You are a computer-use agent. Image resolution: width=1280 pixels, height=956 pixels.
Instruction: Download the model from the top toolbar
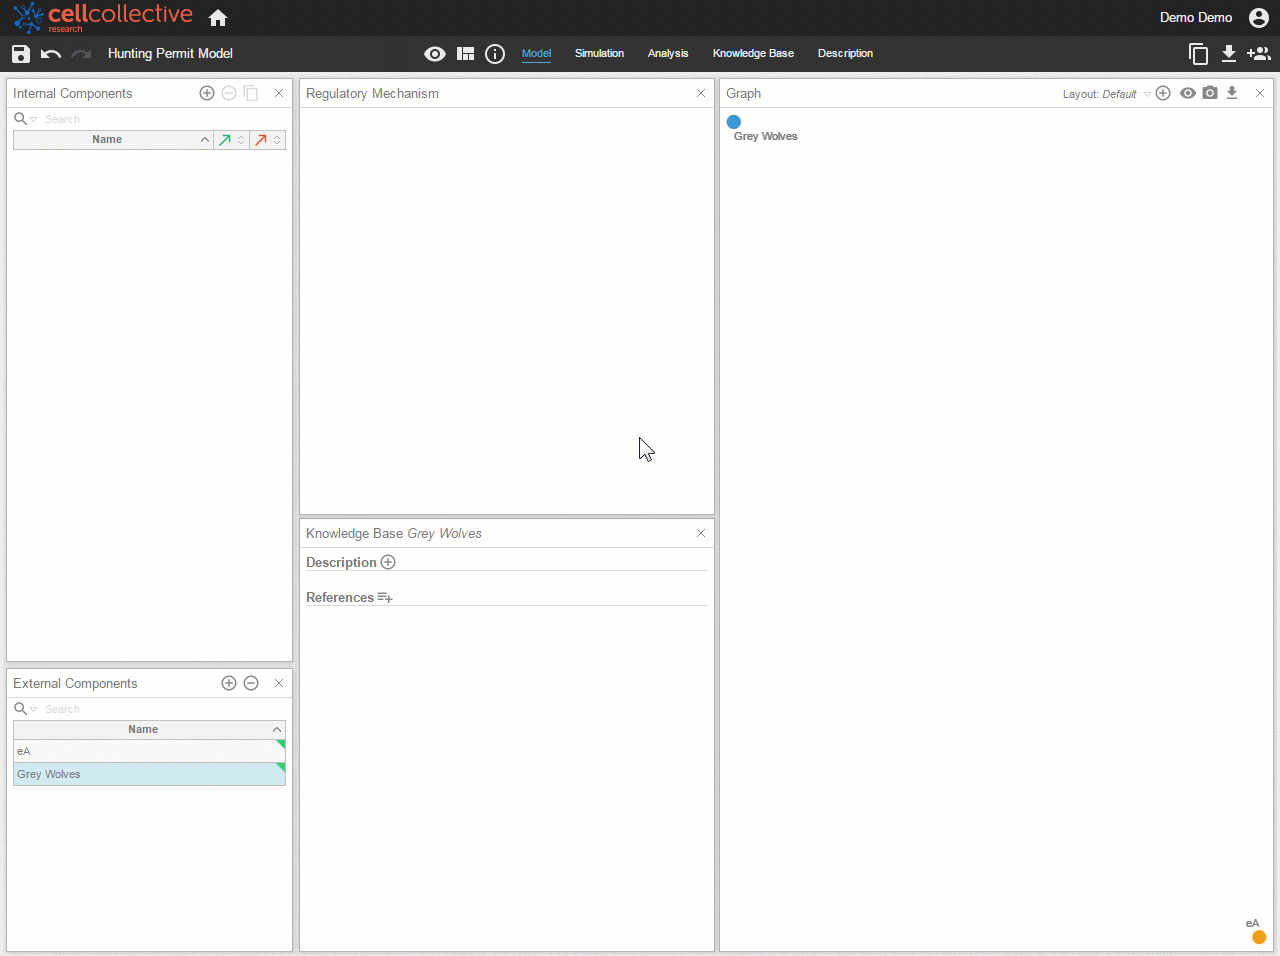click(1229, 54)
